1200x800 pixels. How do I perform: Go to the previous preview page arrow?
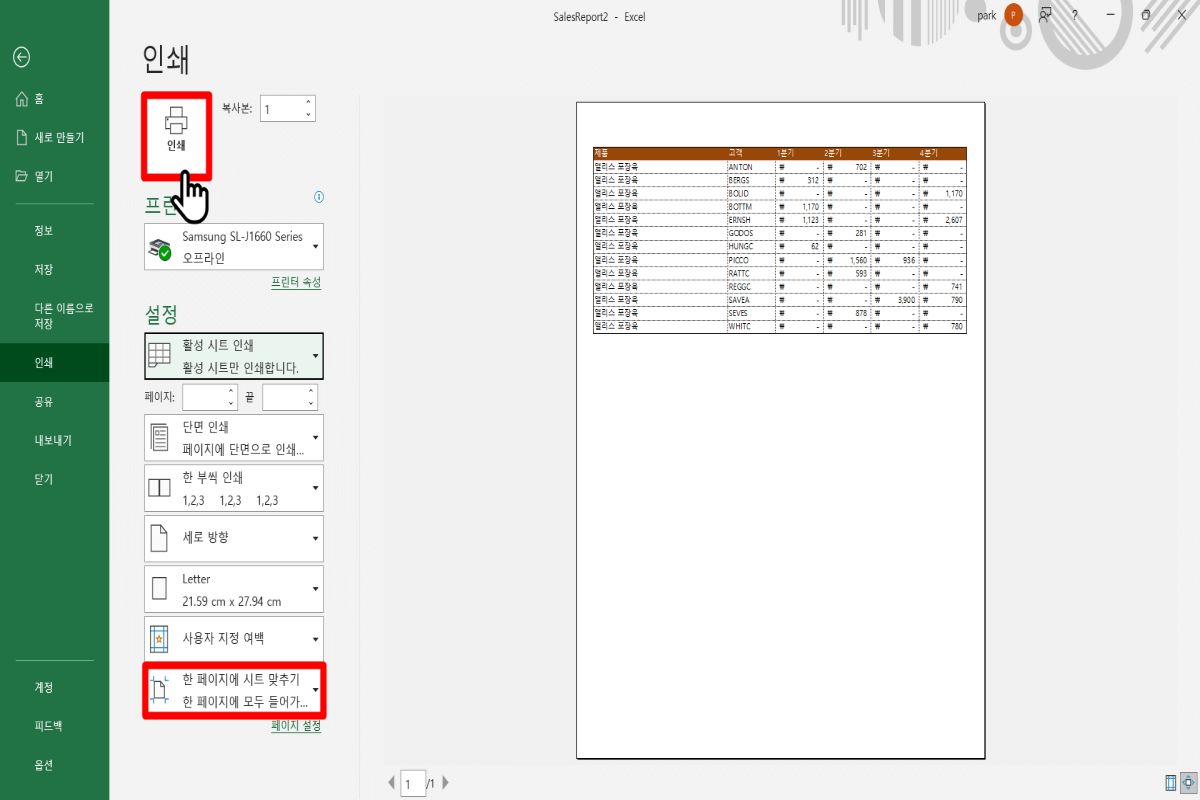tap(392, 783)
